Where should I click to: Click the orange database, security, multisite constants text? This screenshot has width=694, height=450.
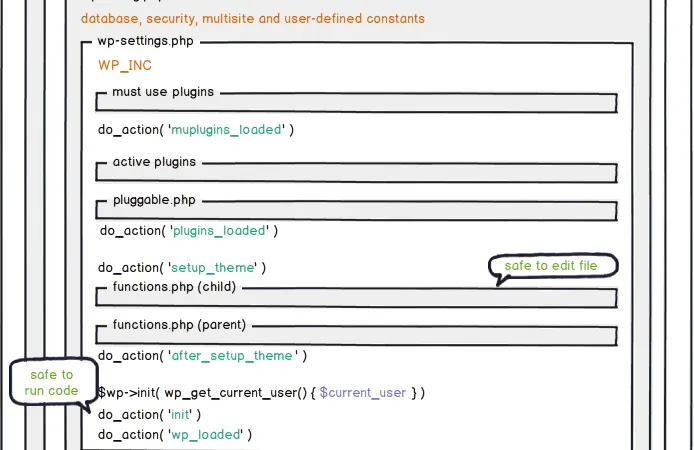click(x=253, y=19)
